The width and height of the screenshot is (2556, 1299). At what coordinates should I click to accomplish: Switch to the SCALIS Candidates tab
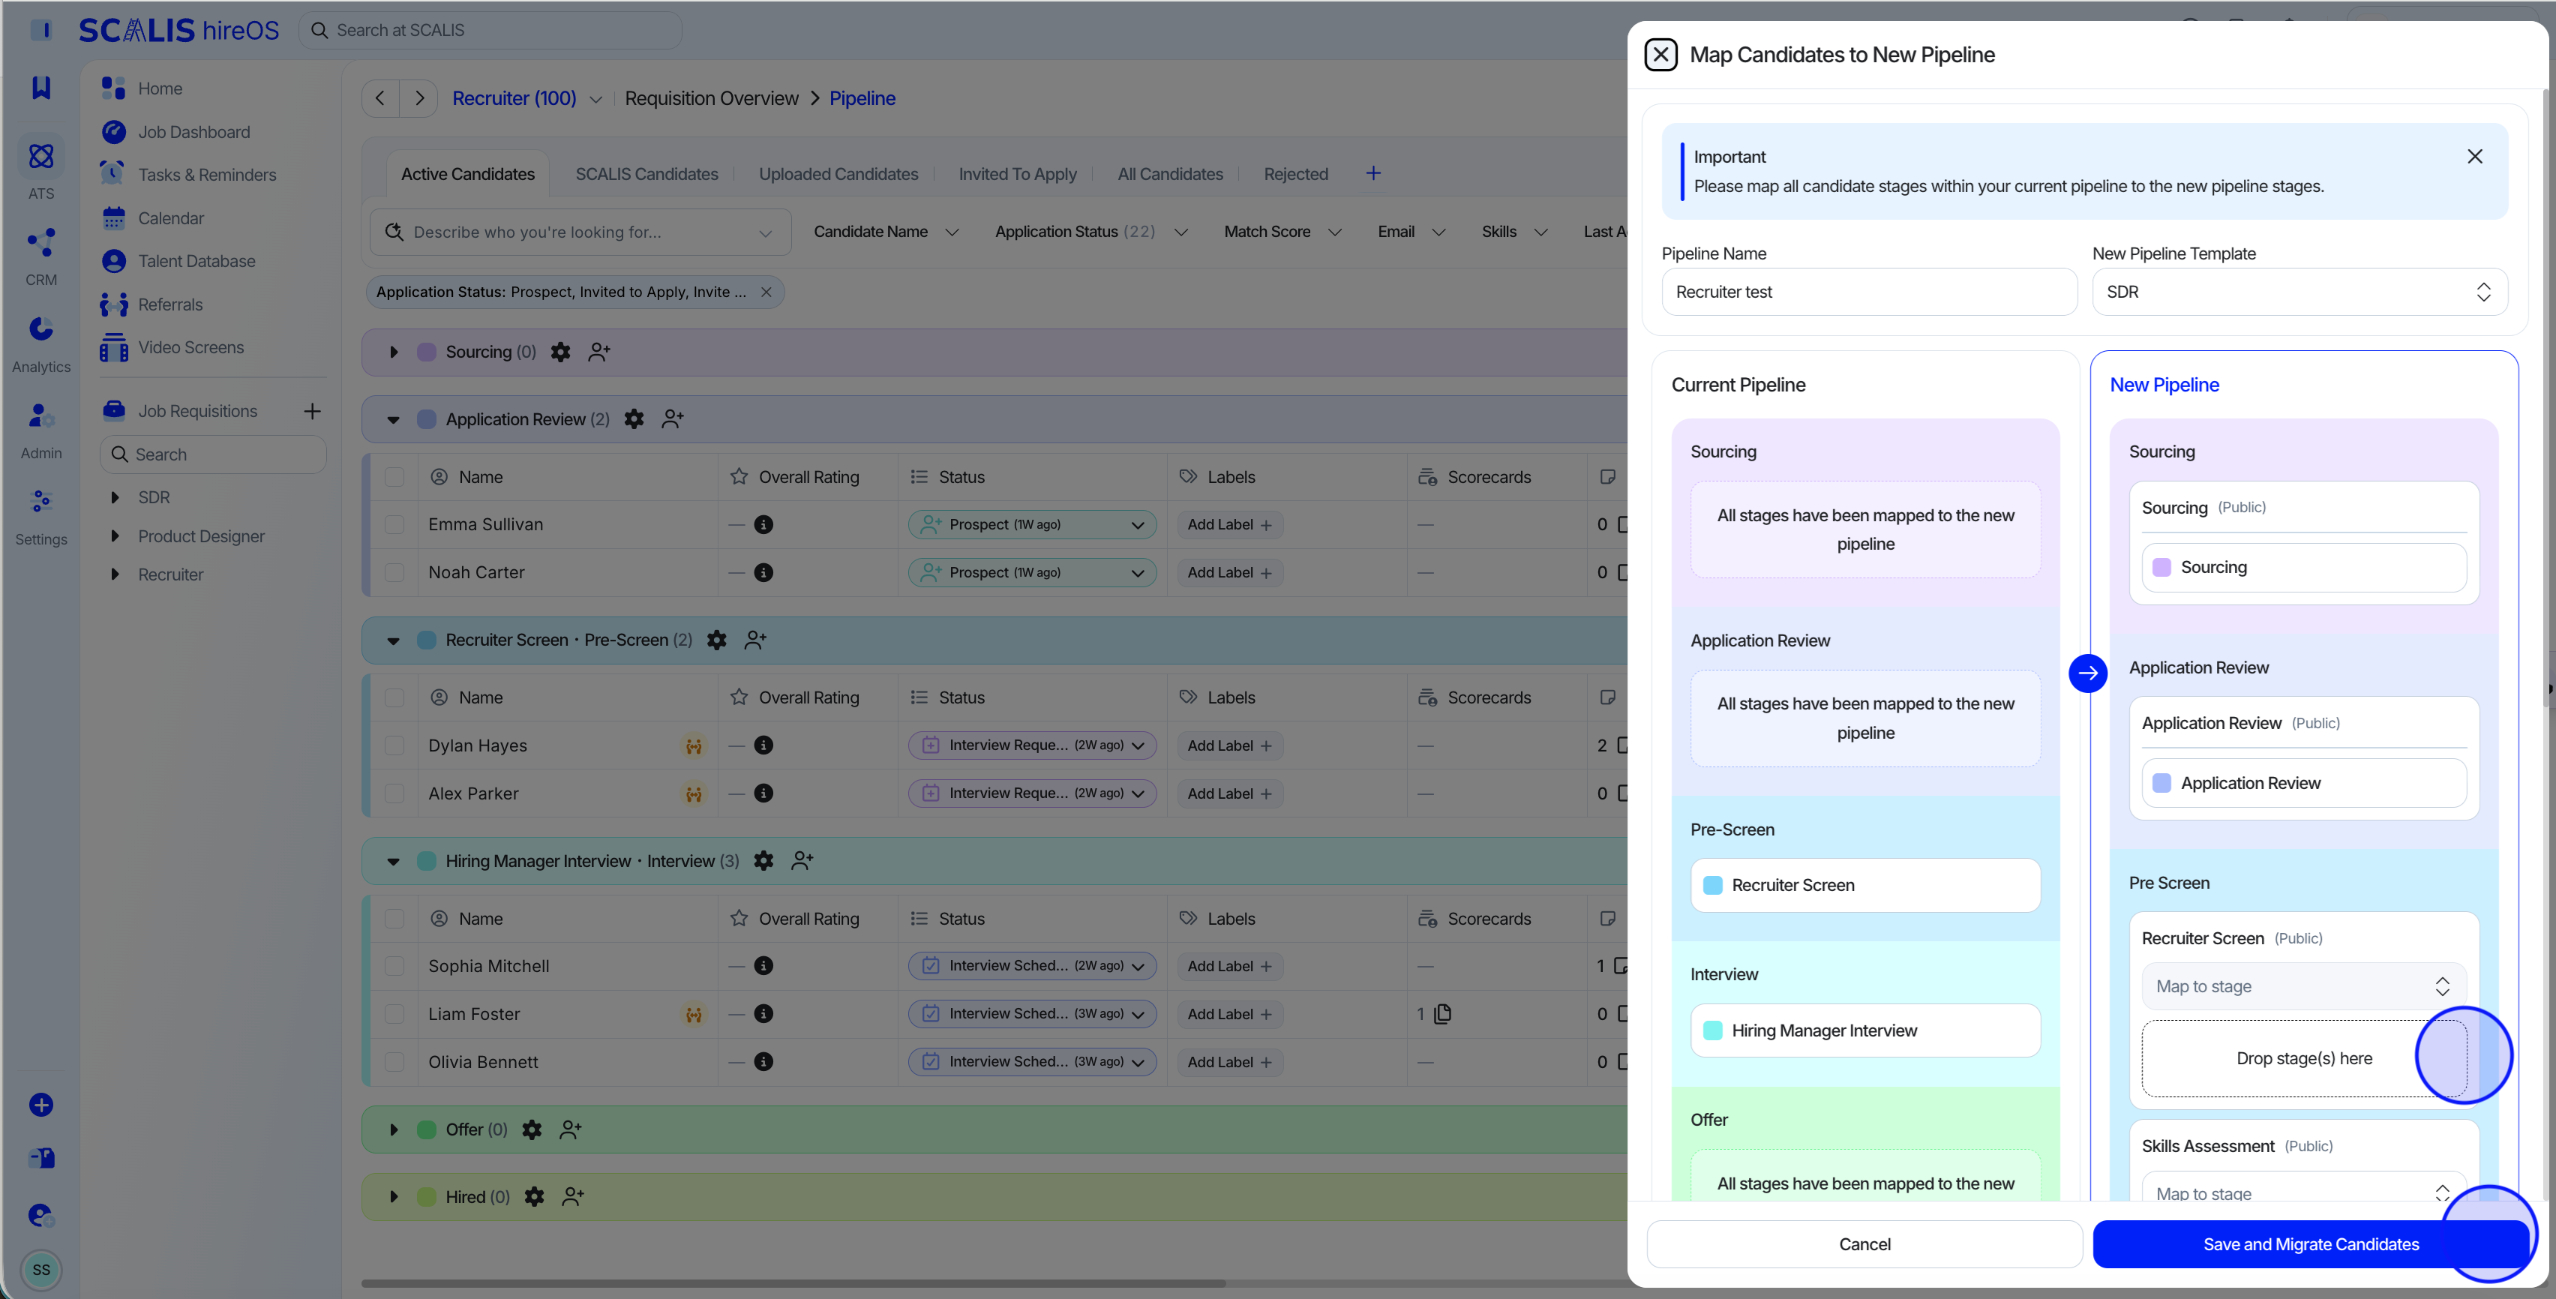[x=646, y=174]
